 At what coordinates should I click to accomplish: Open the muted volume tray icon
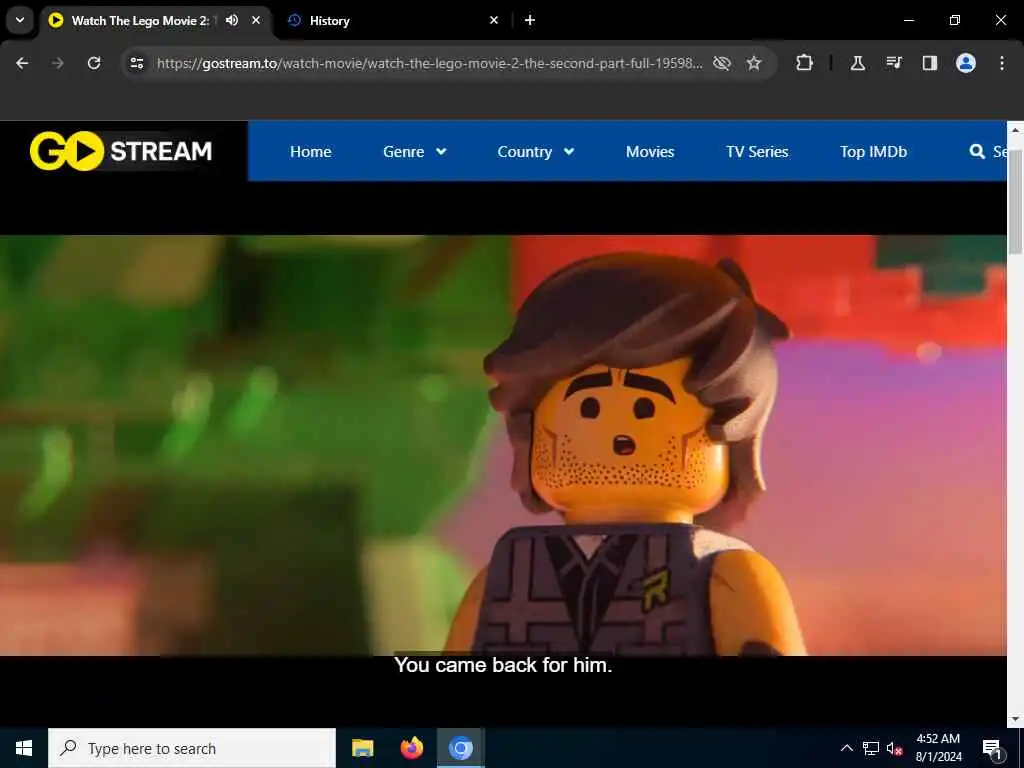(x=895, y=748)
